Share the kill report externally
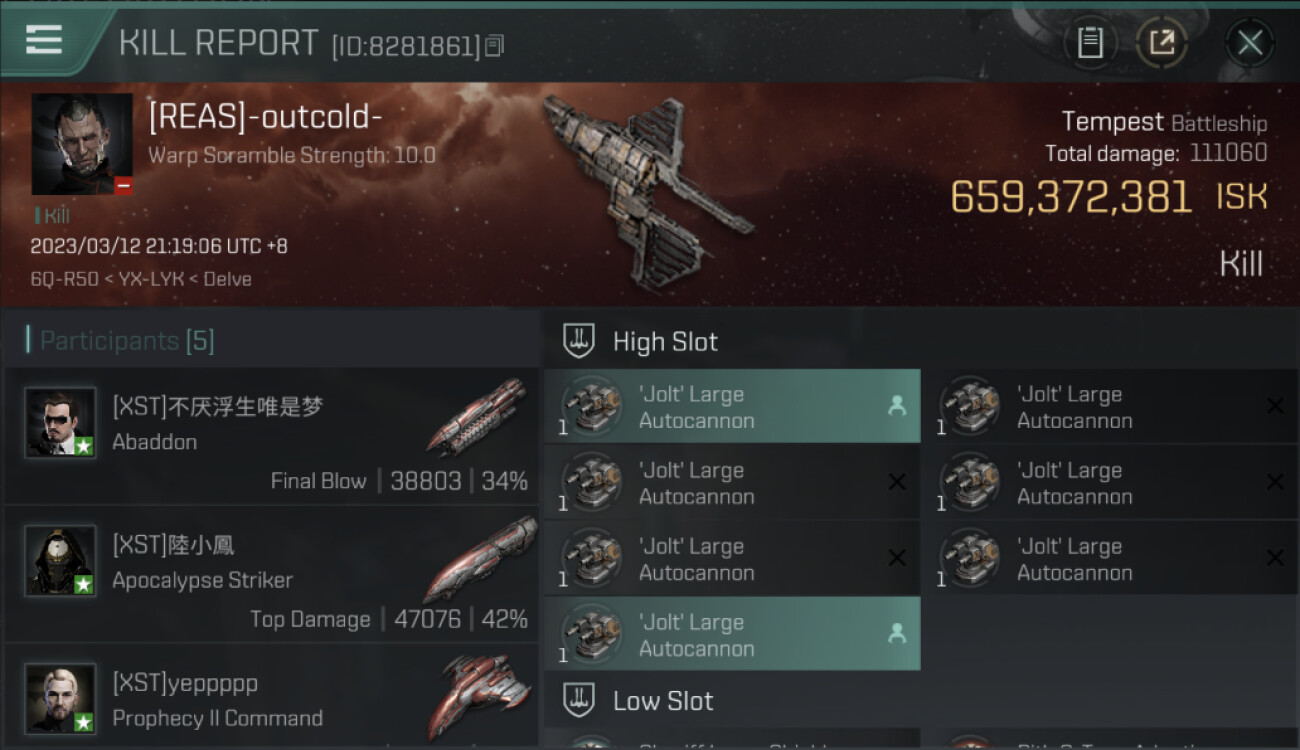The height and width of the screenshot is (750, 1300). (x=1162, y=43)
